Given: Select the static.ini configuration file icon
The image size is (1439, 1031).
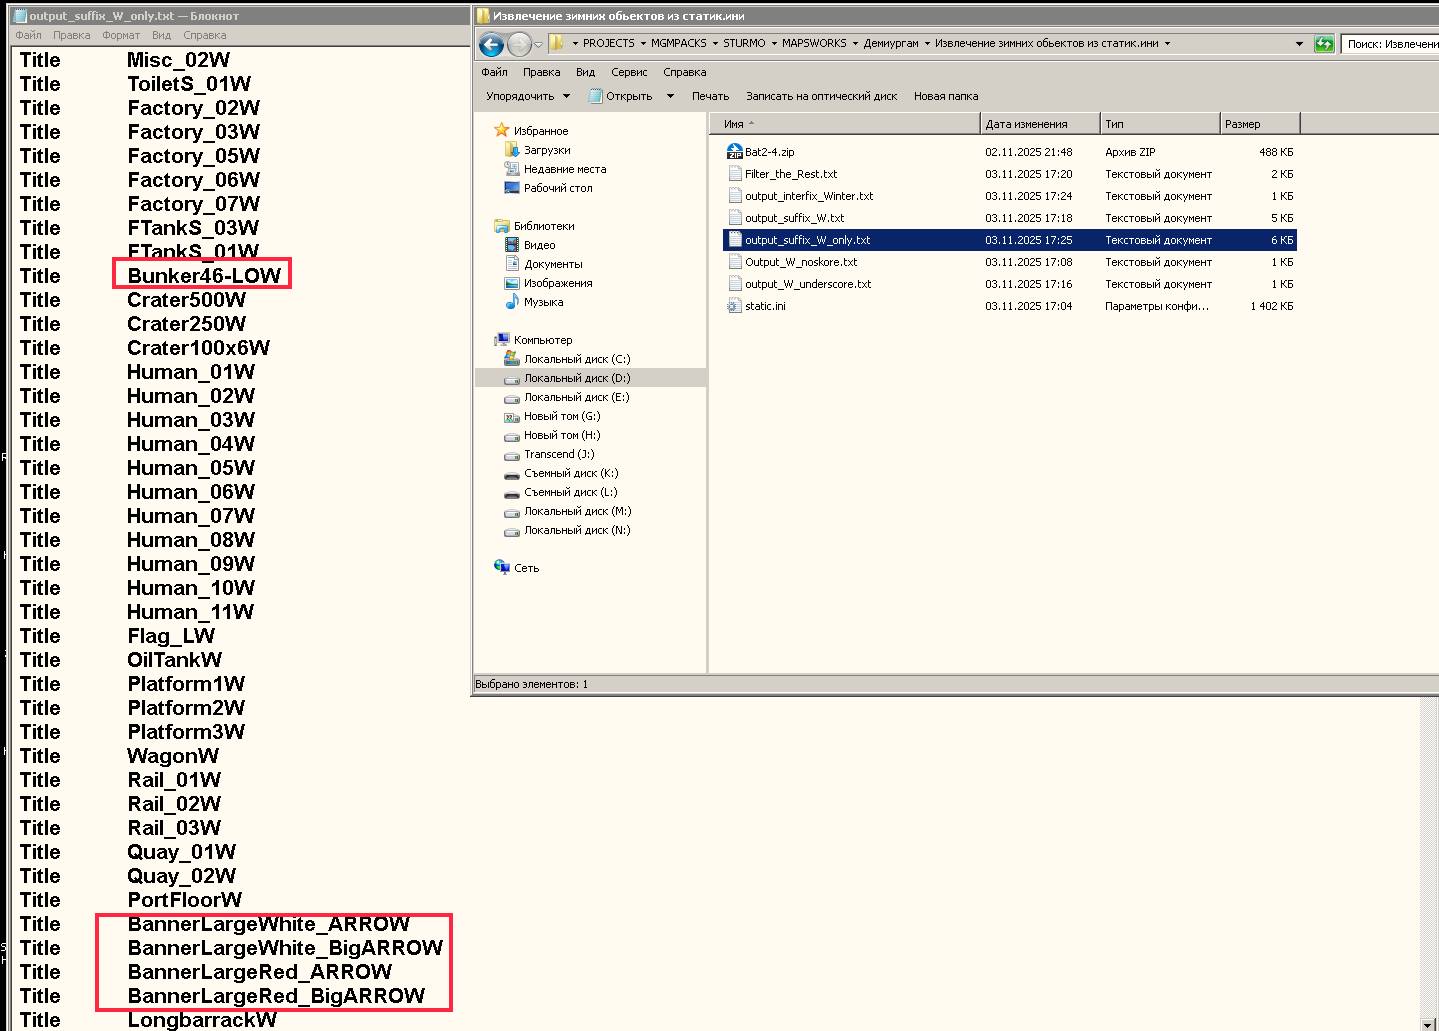Looking at the screenshot, I should [x=734, y=306].
